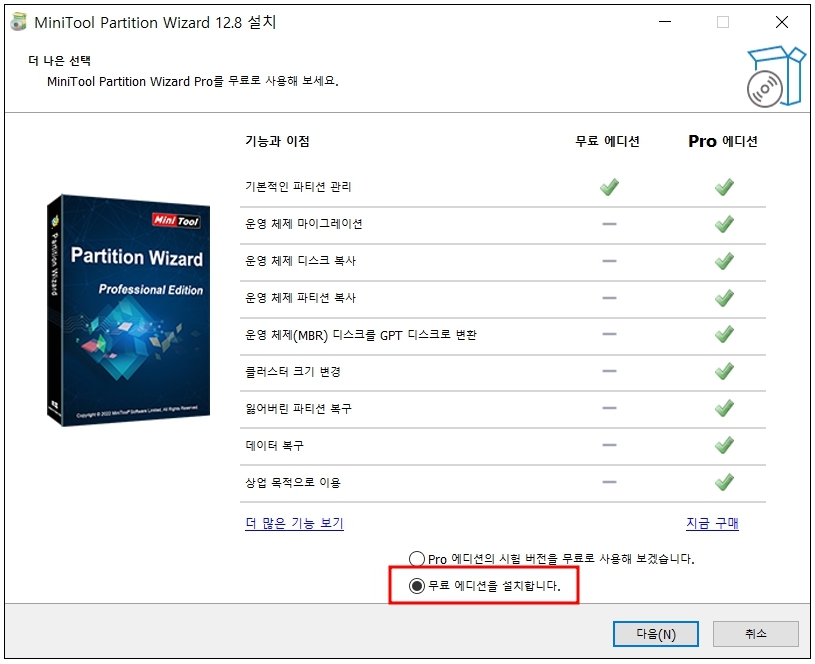Click Pro checkmark for GPT 디스크로 변환 row
The width and height of the screenshot is (815, 664).
(x=724, y=334)
